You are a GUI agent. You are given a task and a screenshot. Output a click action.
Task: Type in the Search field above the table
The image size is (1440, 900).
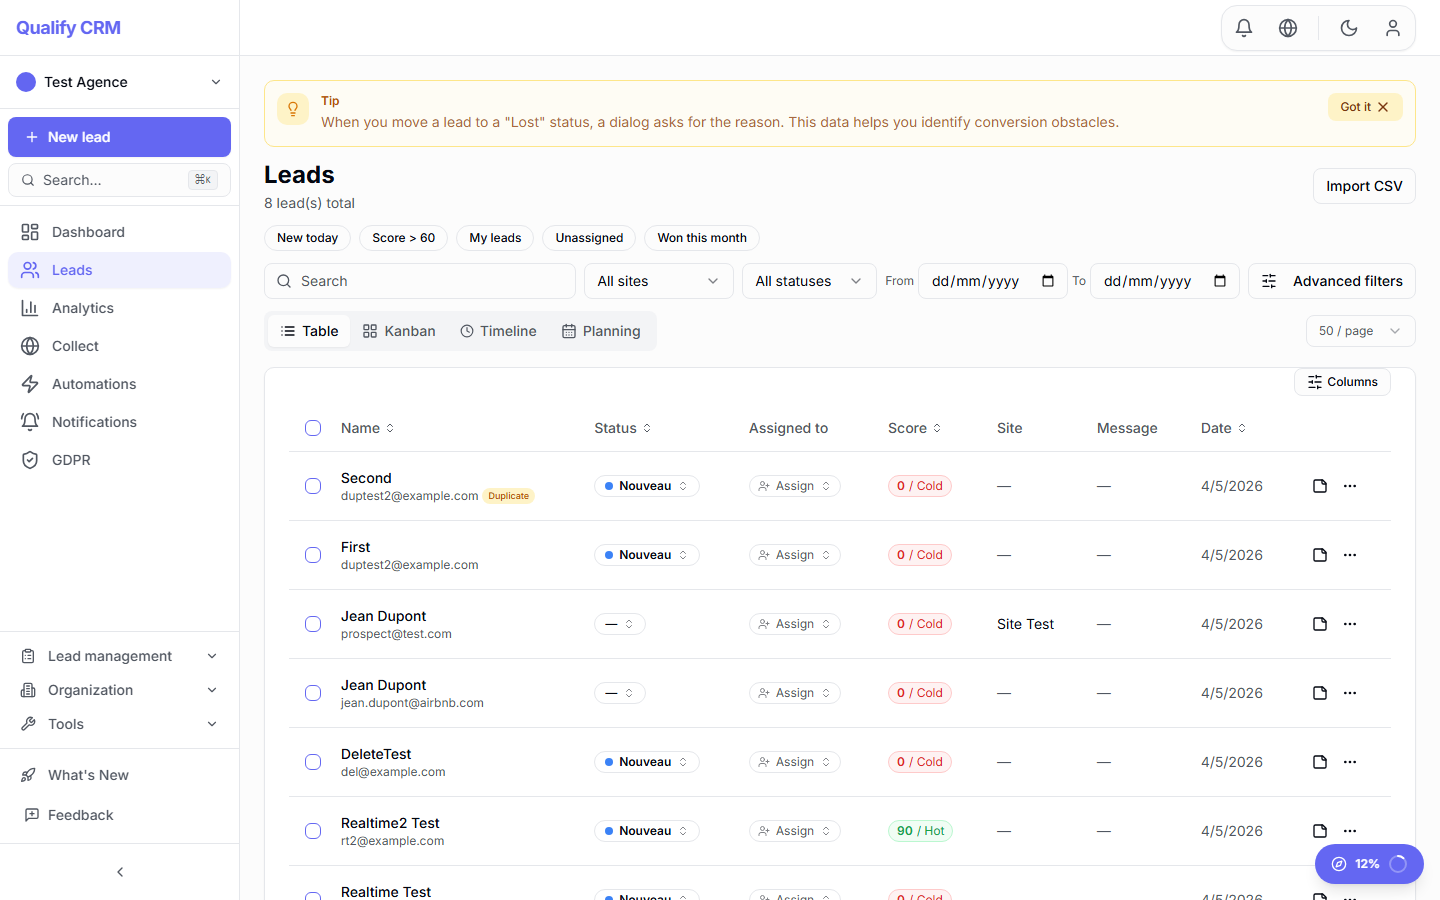pyautogui.click(x=419, y=281)
